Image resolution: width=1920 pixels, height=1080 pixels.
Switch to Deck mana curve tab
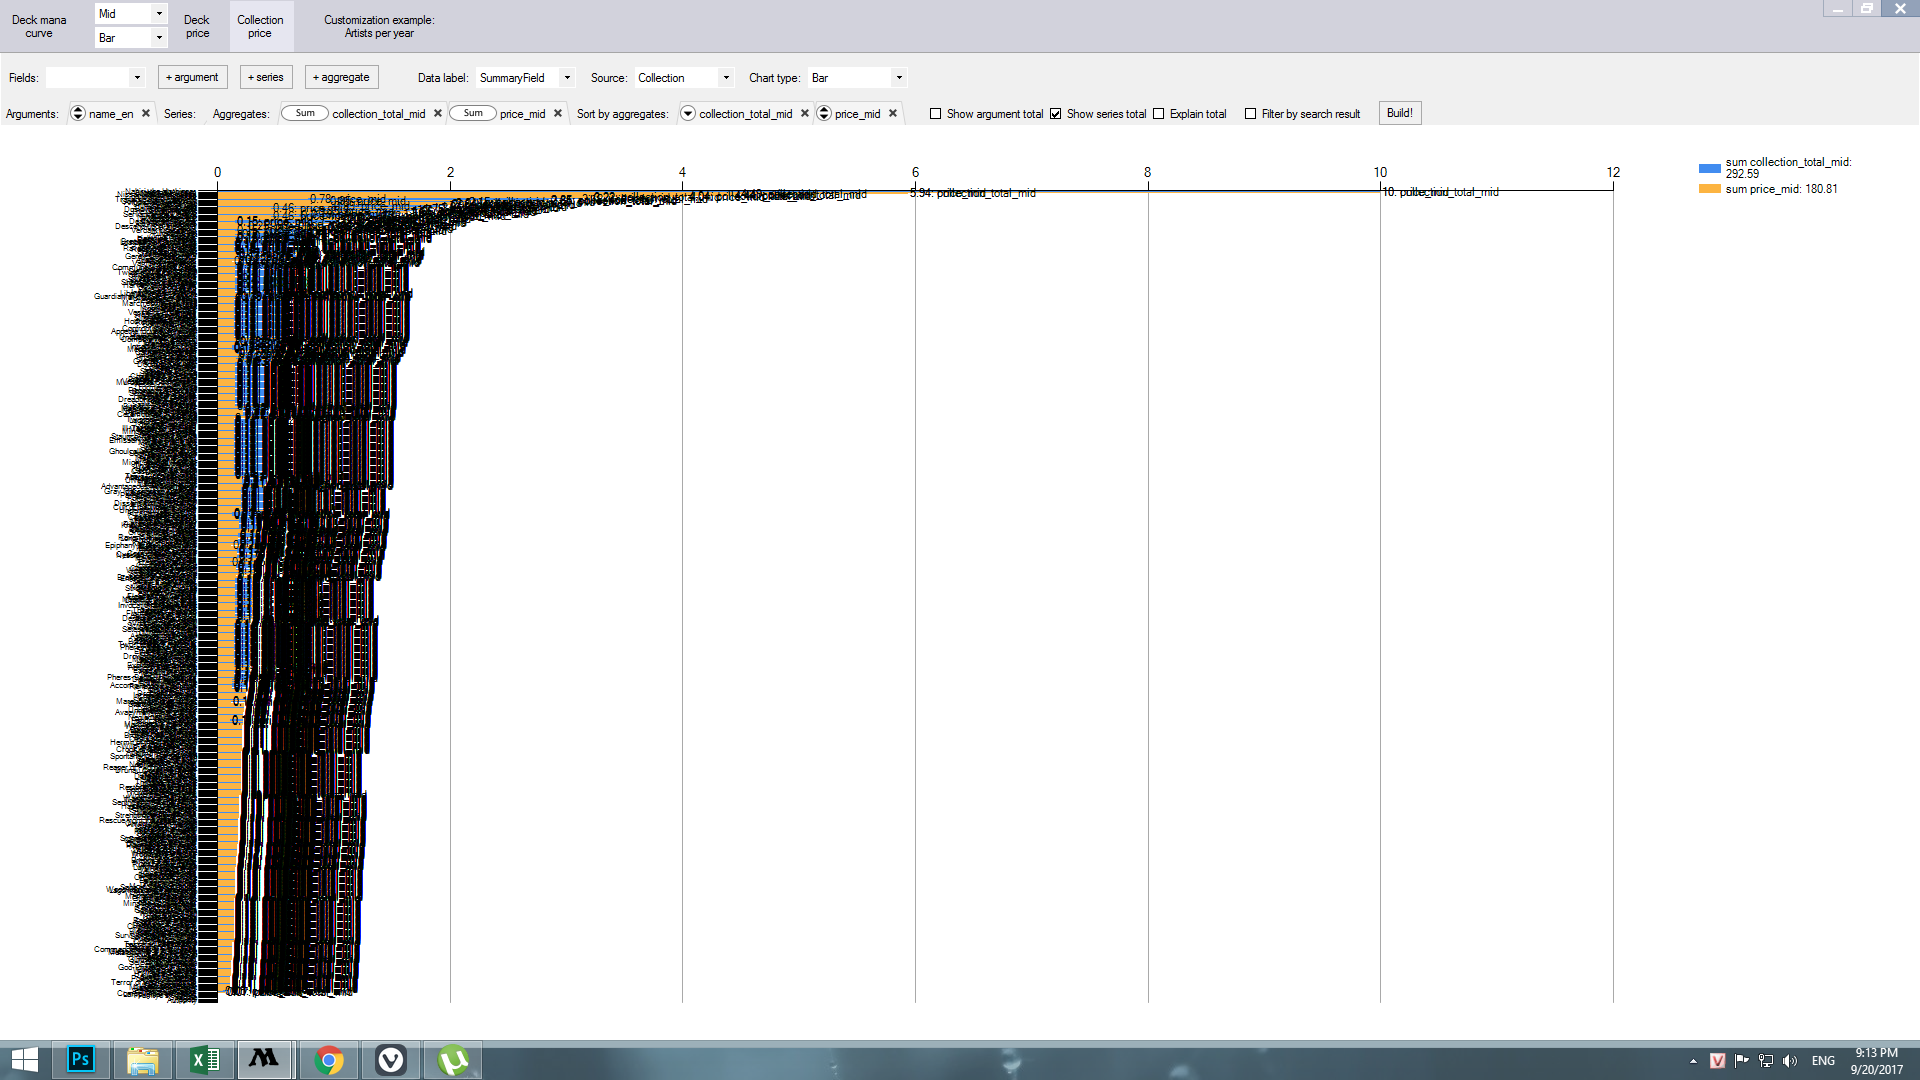point(39,26)
